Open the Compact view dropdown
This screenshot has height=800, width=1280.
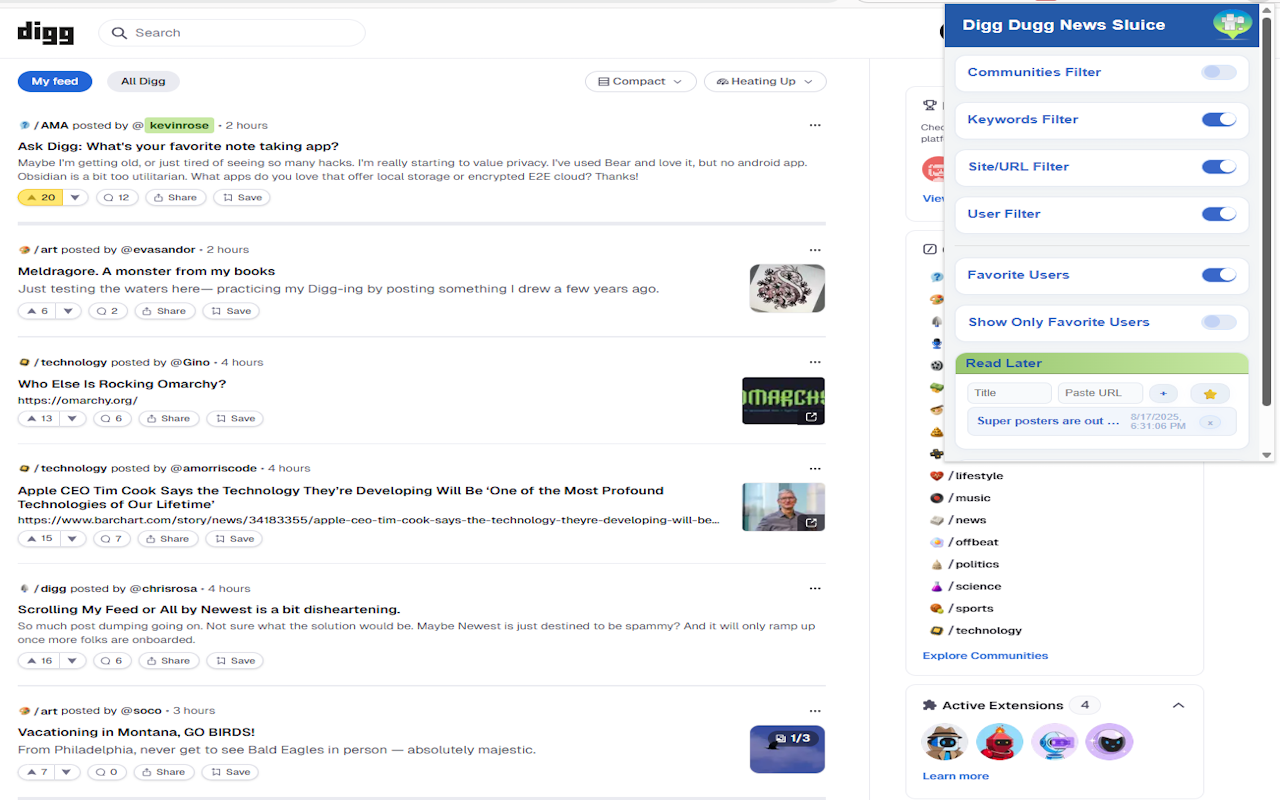640,81
